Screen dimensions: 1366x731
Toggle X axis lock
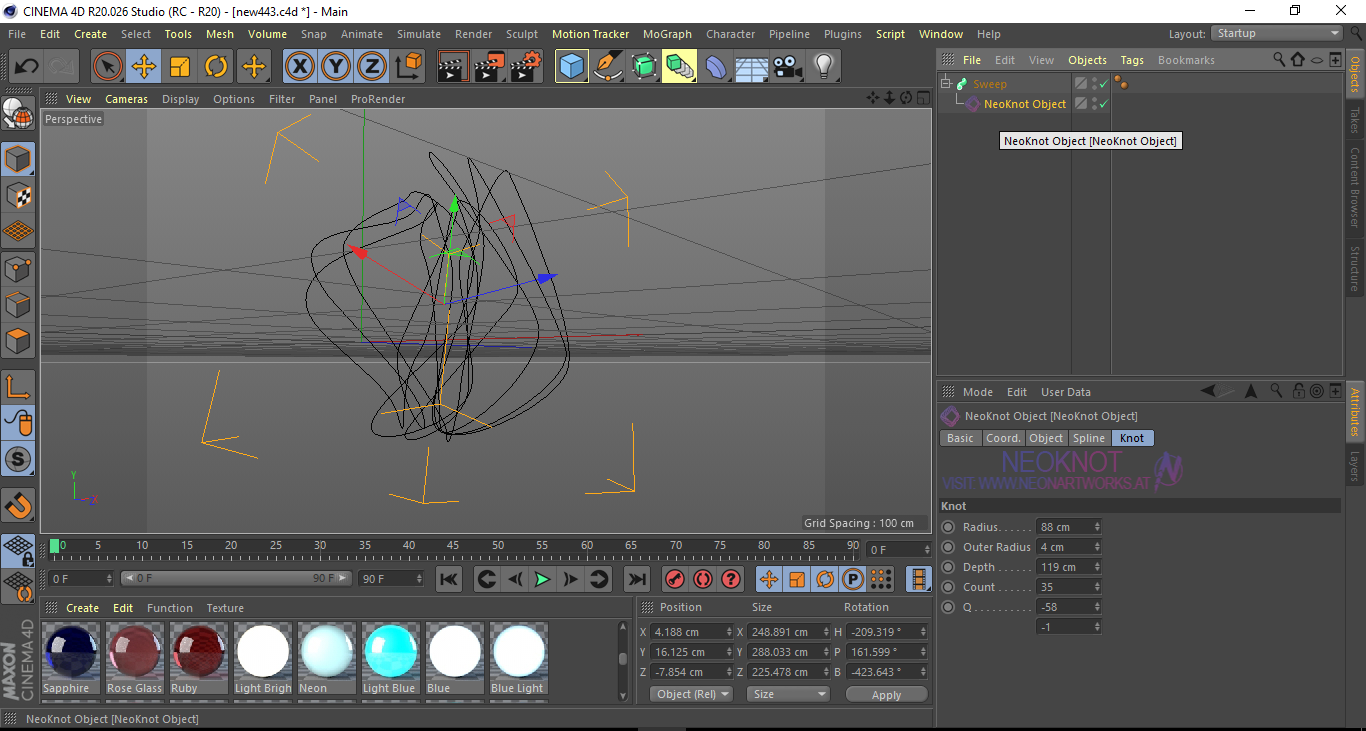pos(299,67)
